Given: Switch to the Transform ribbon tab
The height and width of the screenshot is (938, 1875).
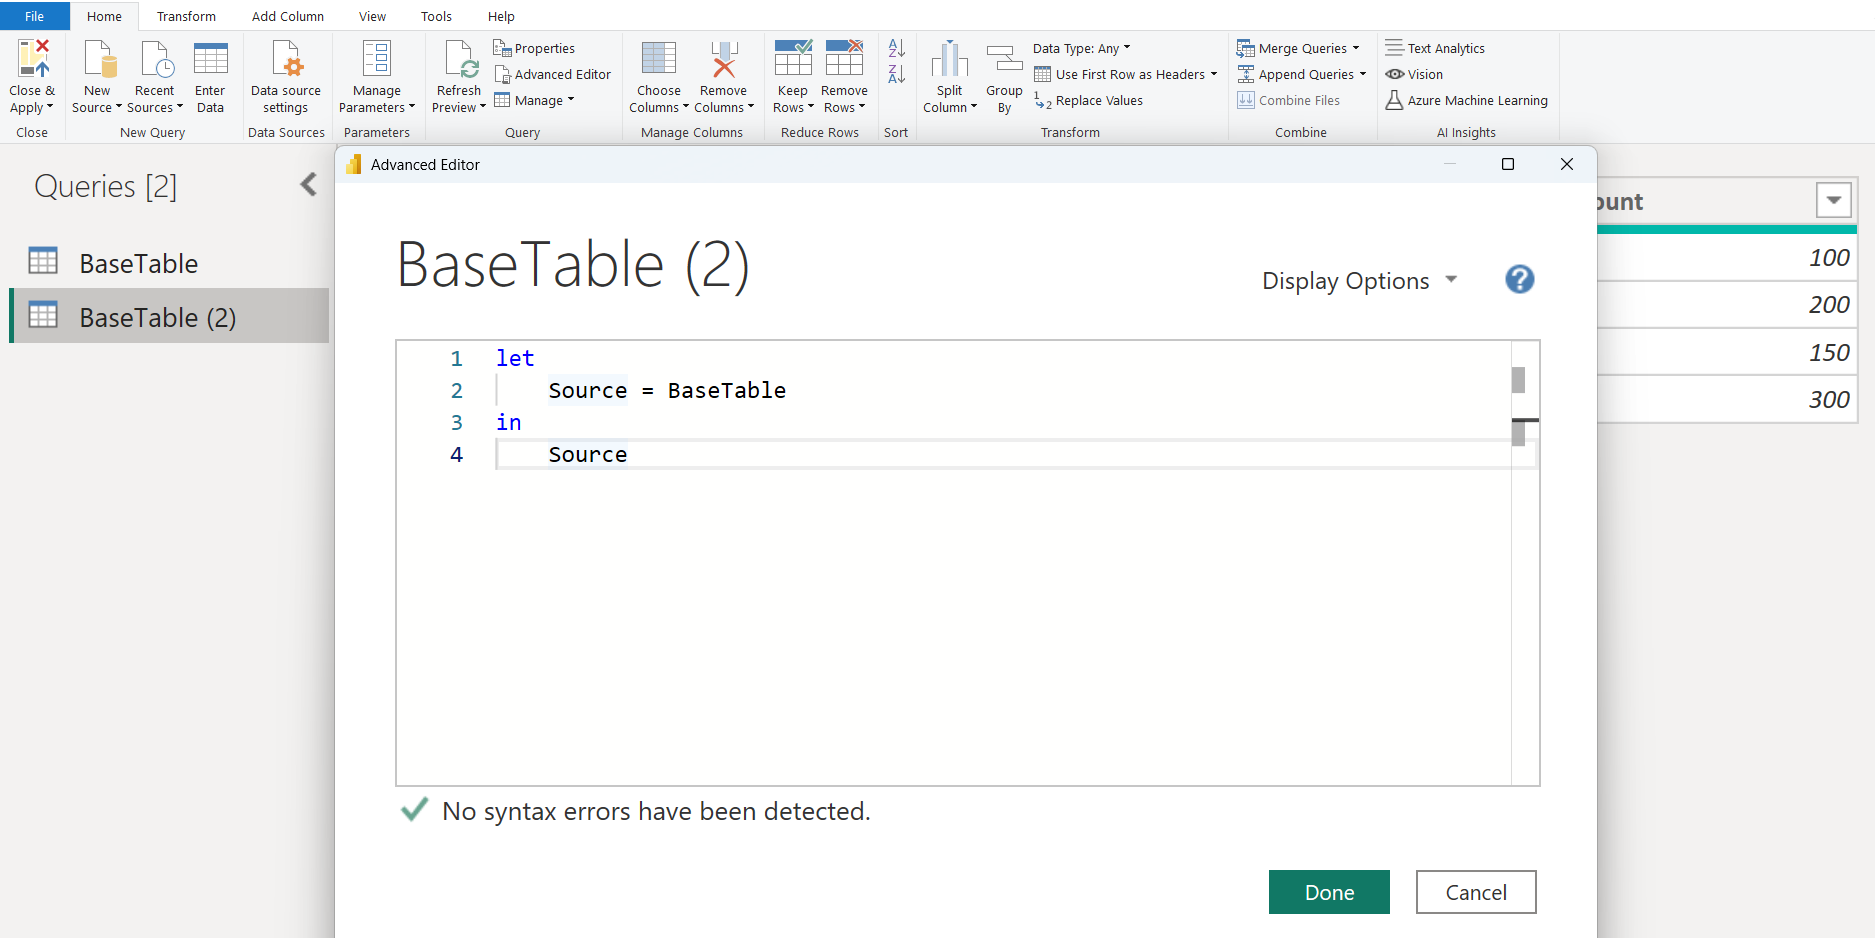Looking at the screenshot, I should click(x=186, y=16).
